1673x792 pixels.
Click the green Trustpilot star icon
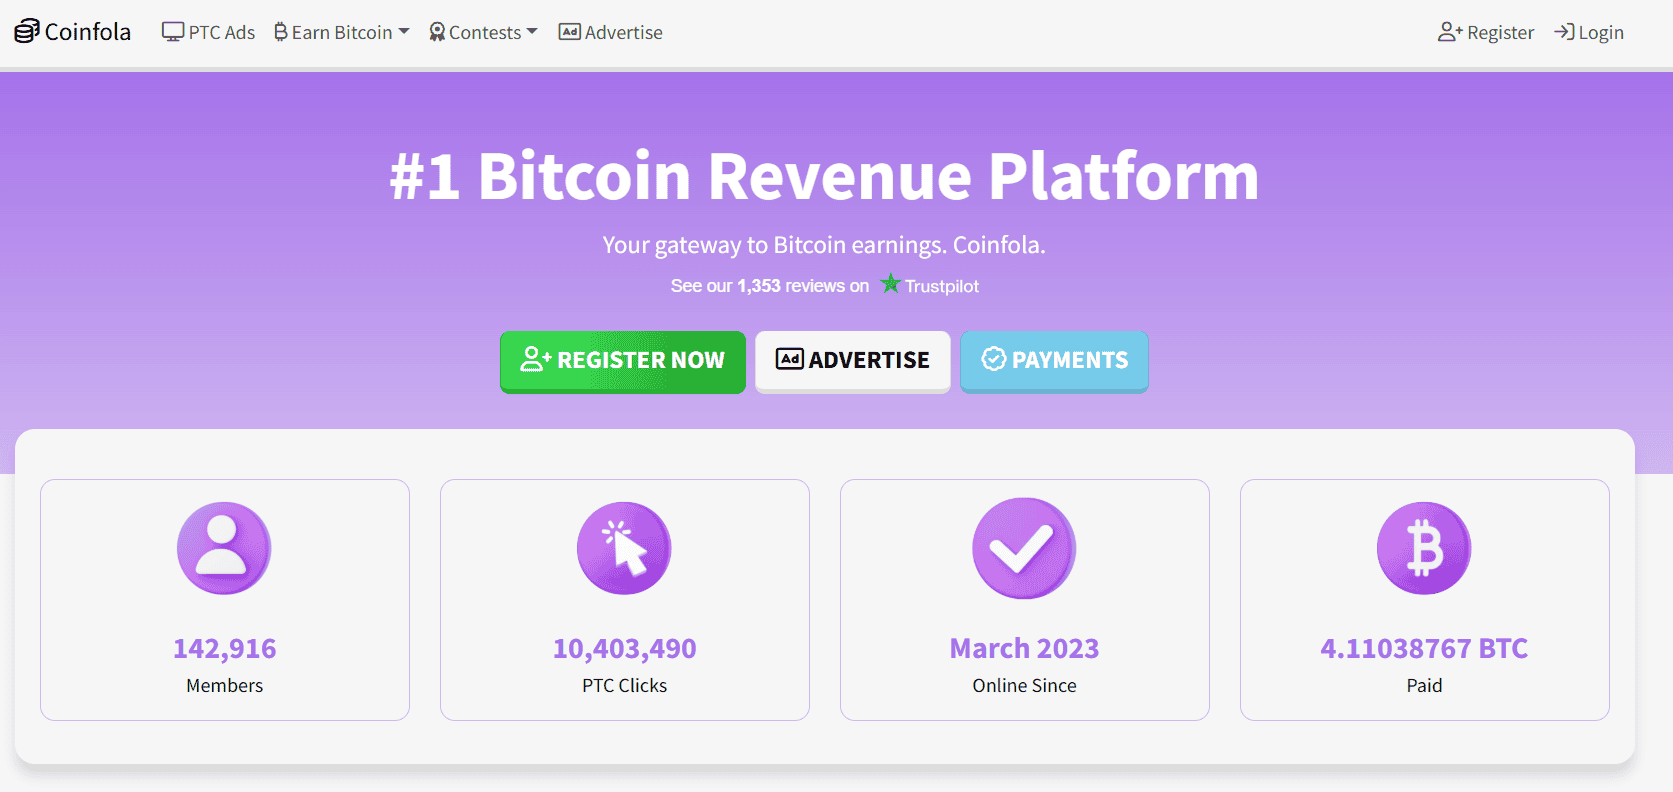[890, 284]
